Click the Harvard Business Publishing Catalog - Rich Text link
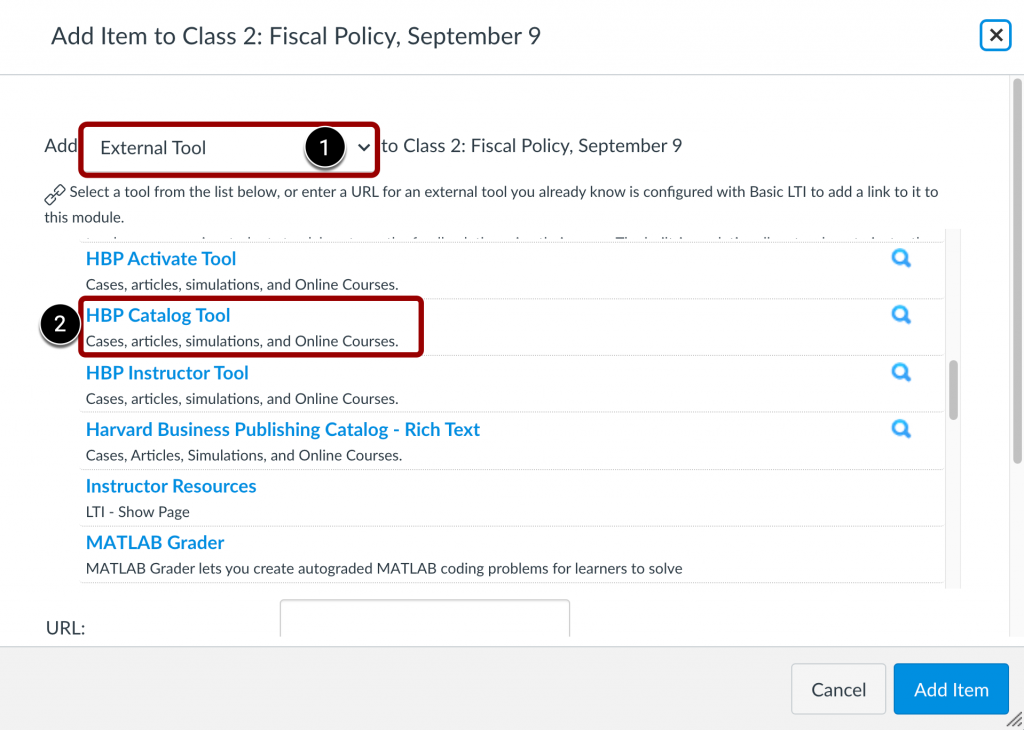The height and width of the screenshot is (730, 1024). pyautogui.click(x=282, y=428)
